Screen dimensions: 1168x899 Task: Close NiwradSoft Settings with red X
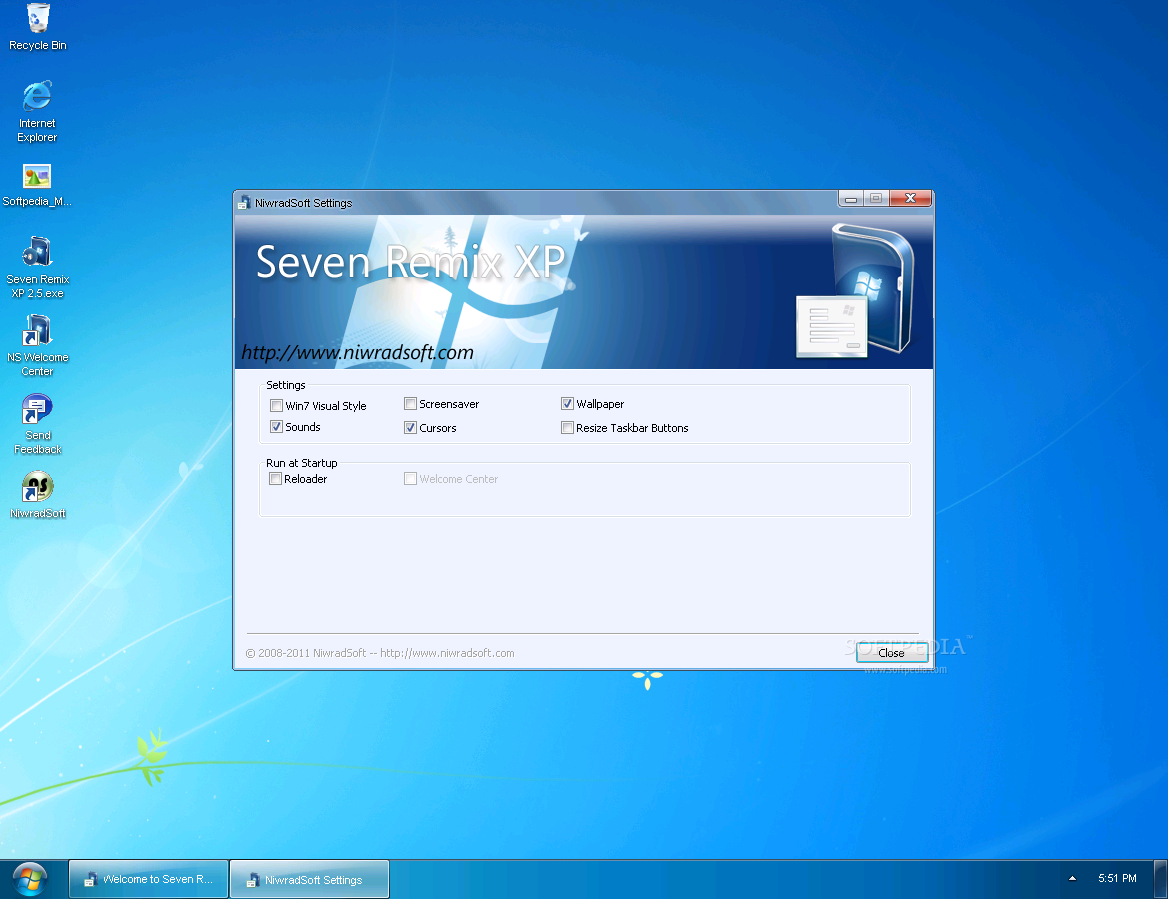click(910, 198)
